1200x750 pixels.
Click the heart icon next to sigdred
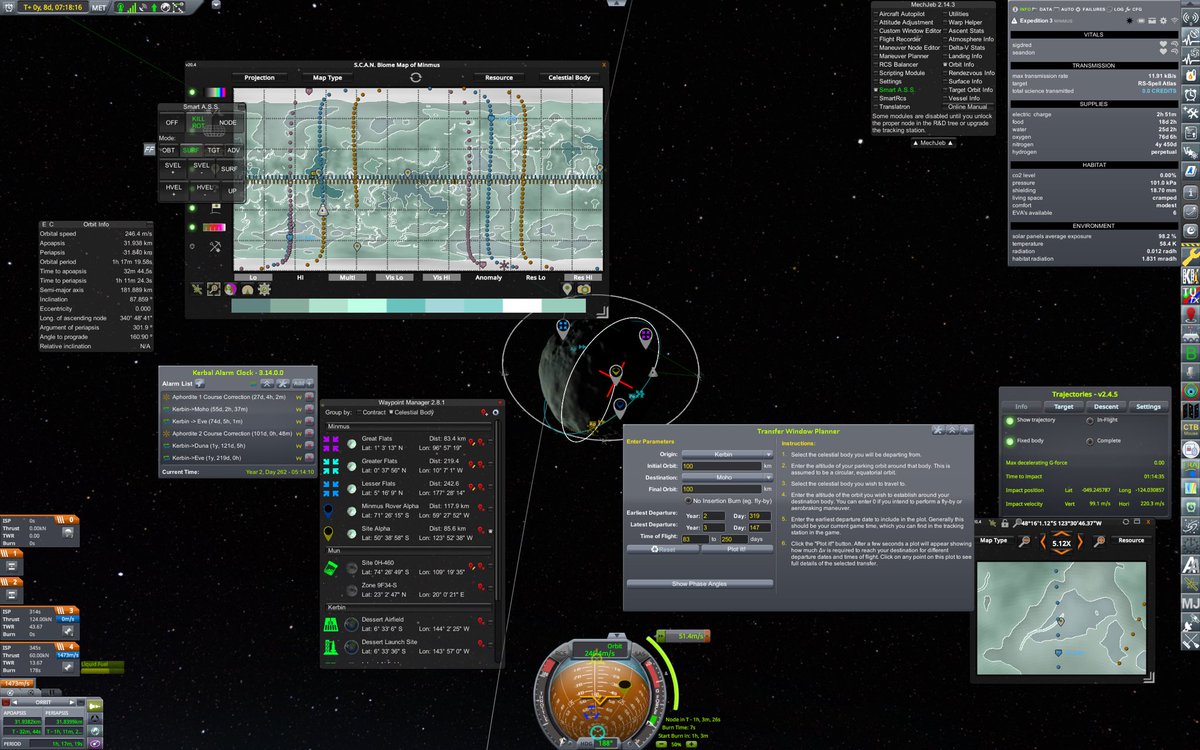(x=1164, y=45)
